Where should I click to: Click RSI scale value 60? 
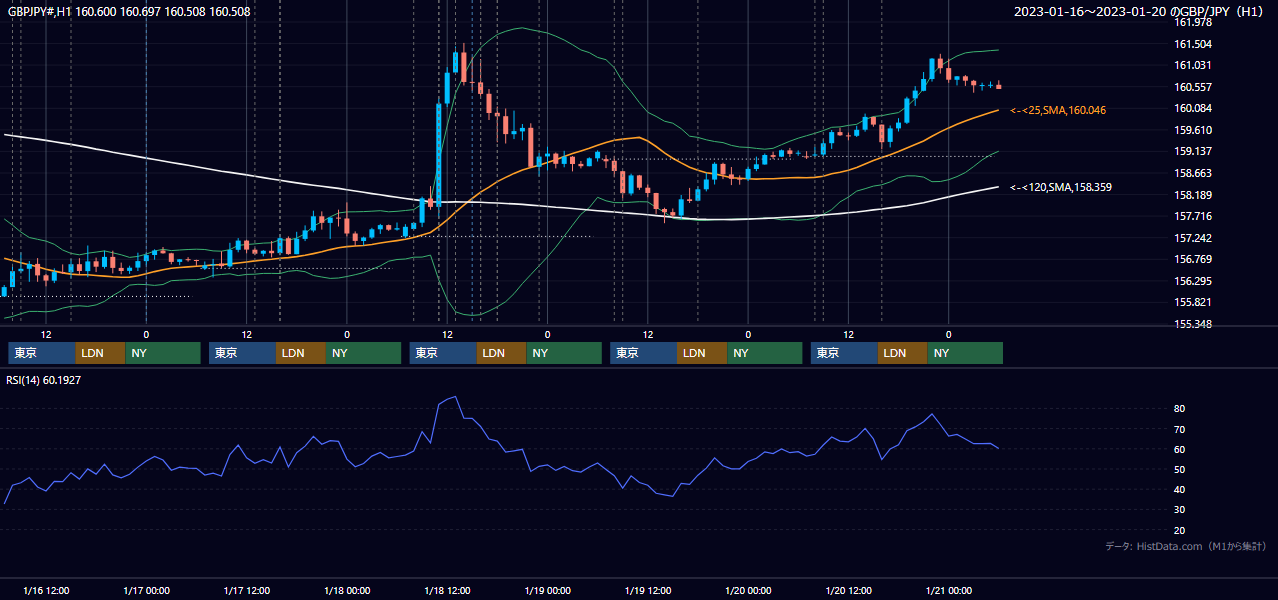(1180, 449)
